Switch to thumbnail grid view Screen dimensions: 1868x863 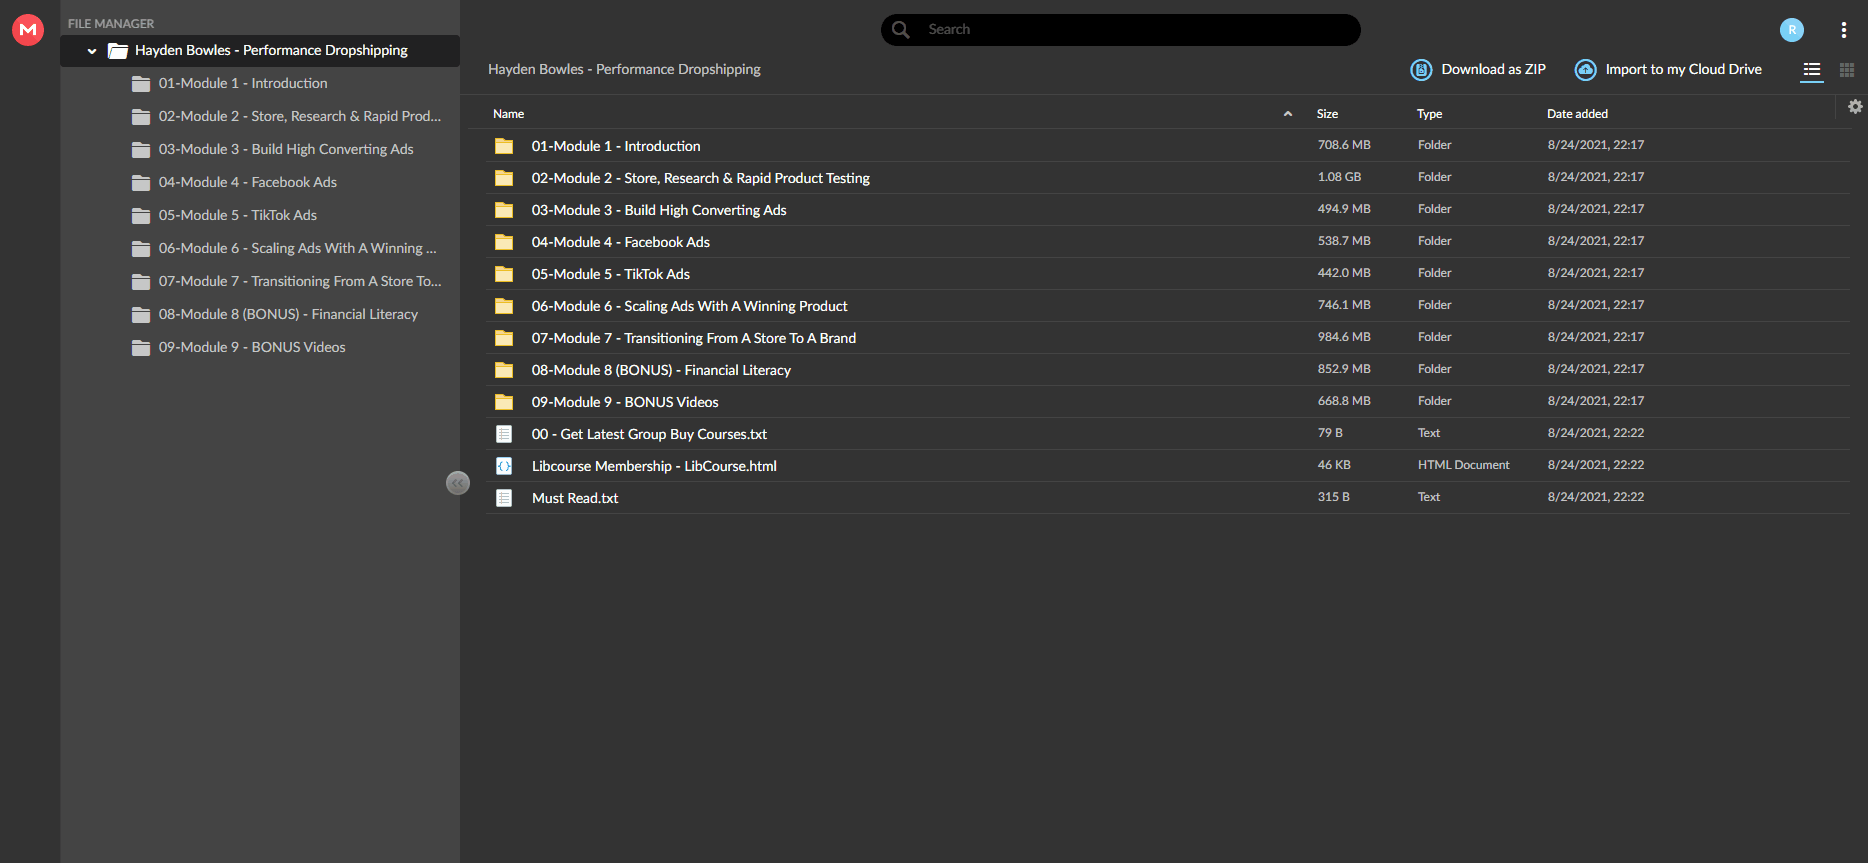1847,70
